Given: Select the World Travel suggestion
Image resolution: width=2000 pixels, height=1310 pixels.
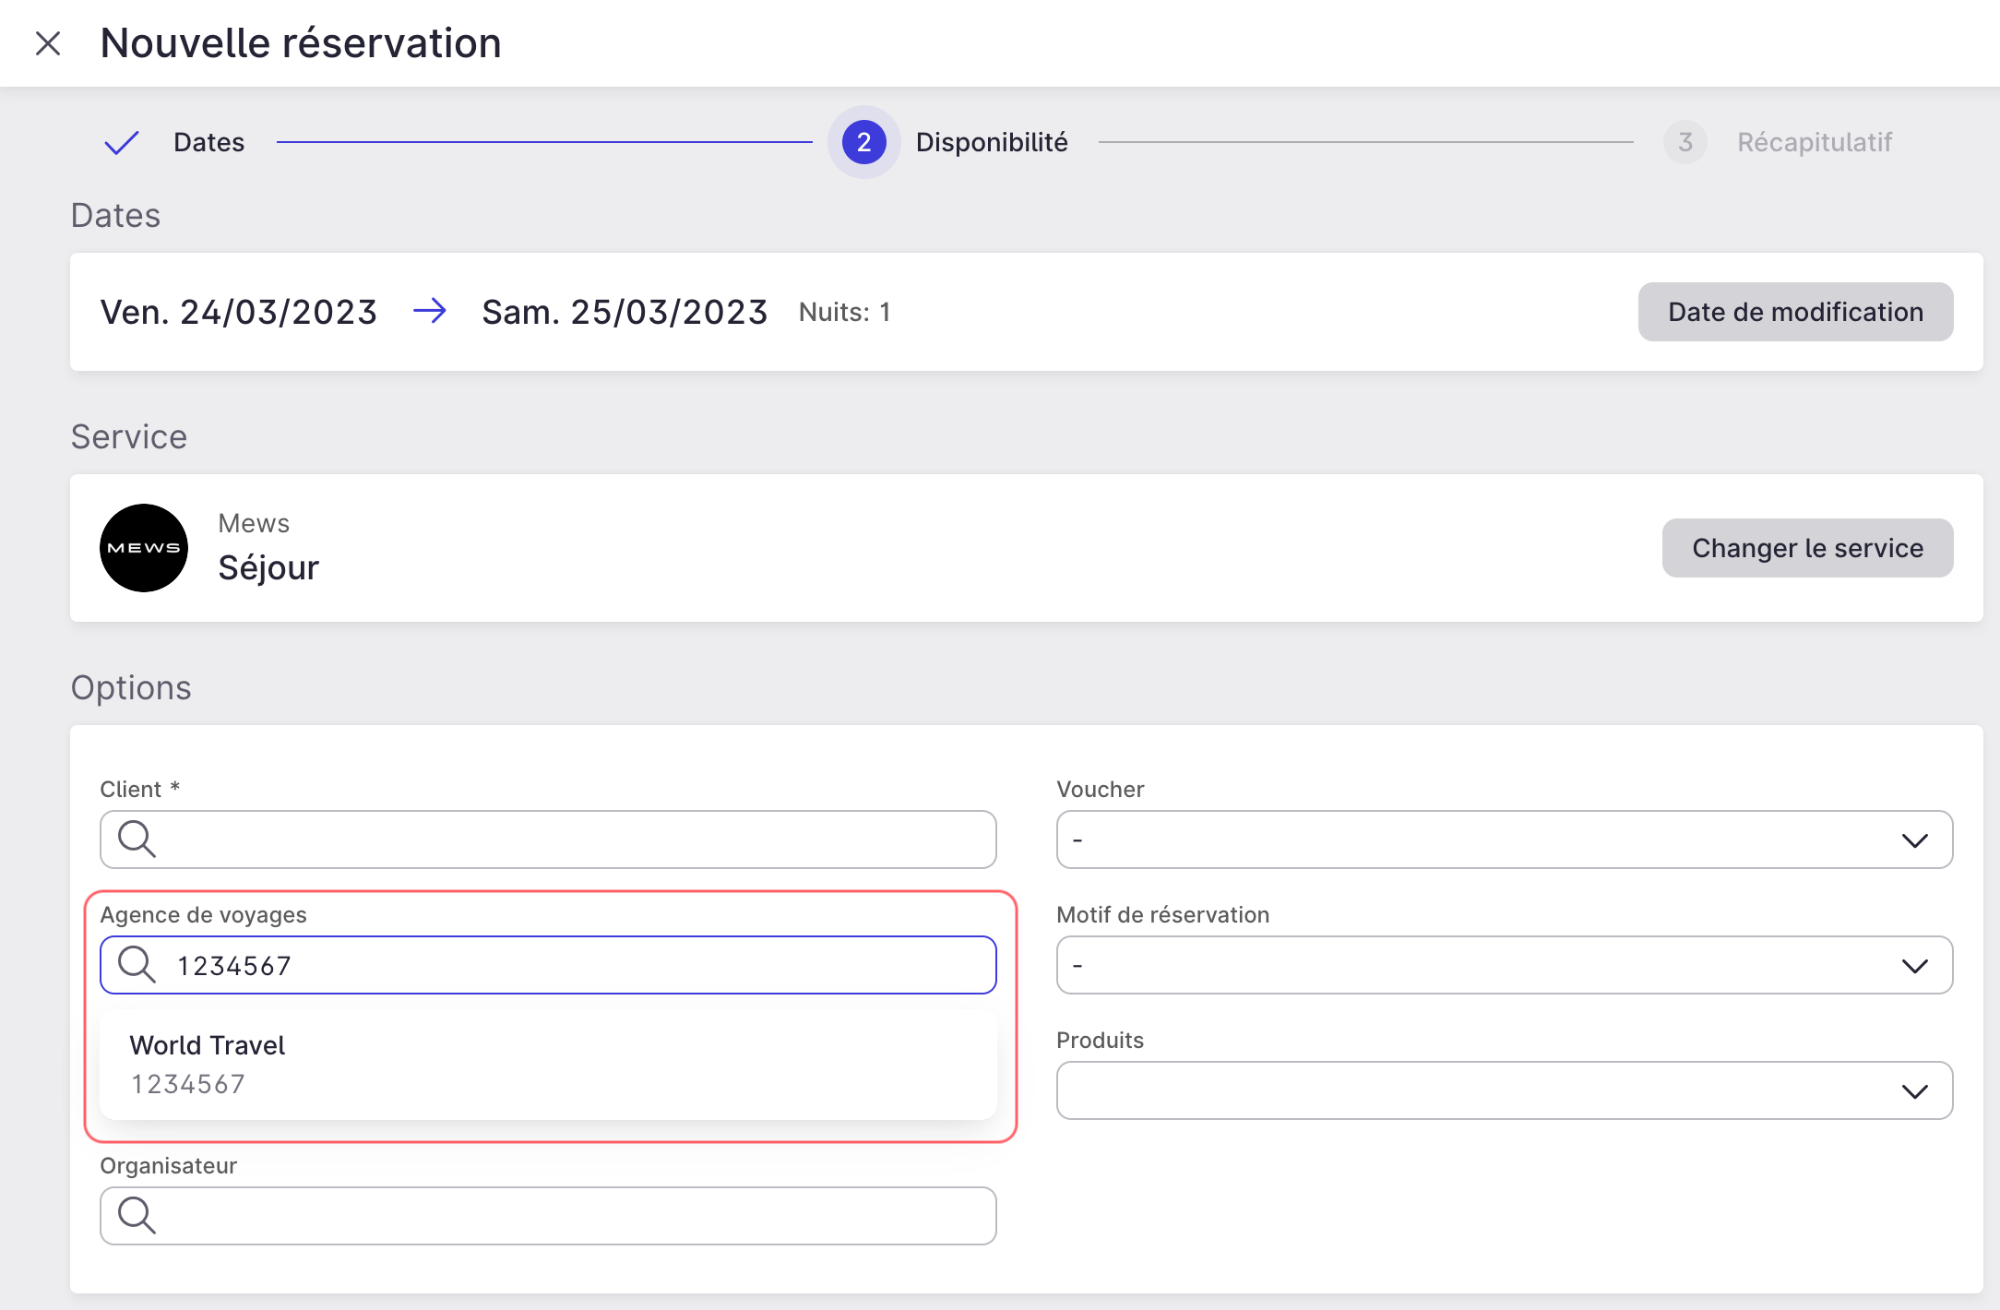Looking at the screenshot, I should coord(548,1064).
